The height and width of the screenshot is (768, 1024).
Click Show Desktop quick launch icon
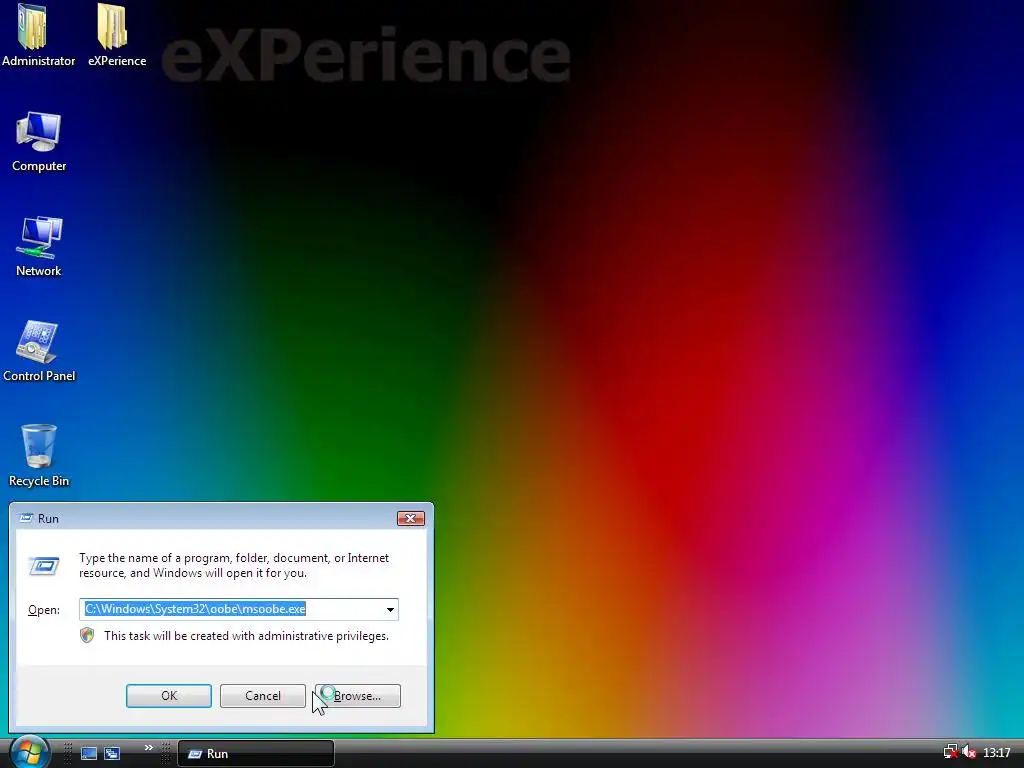pos(89,754)
